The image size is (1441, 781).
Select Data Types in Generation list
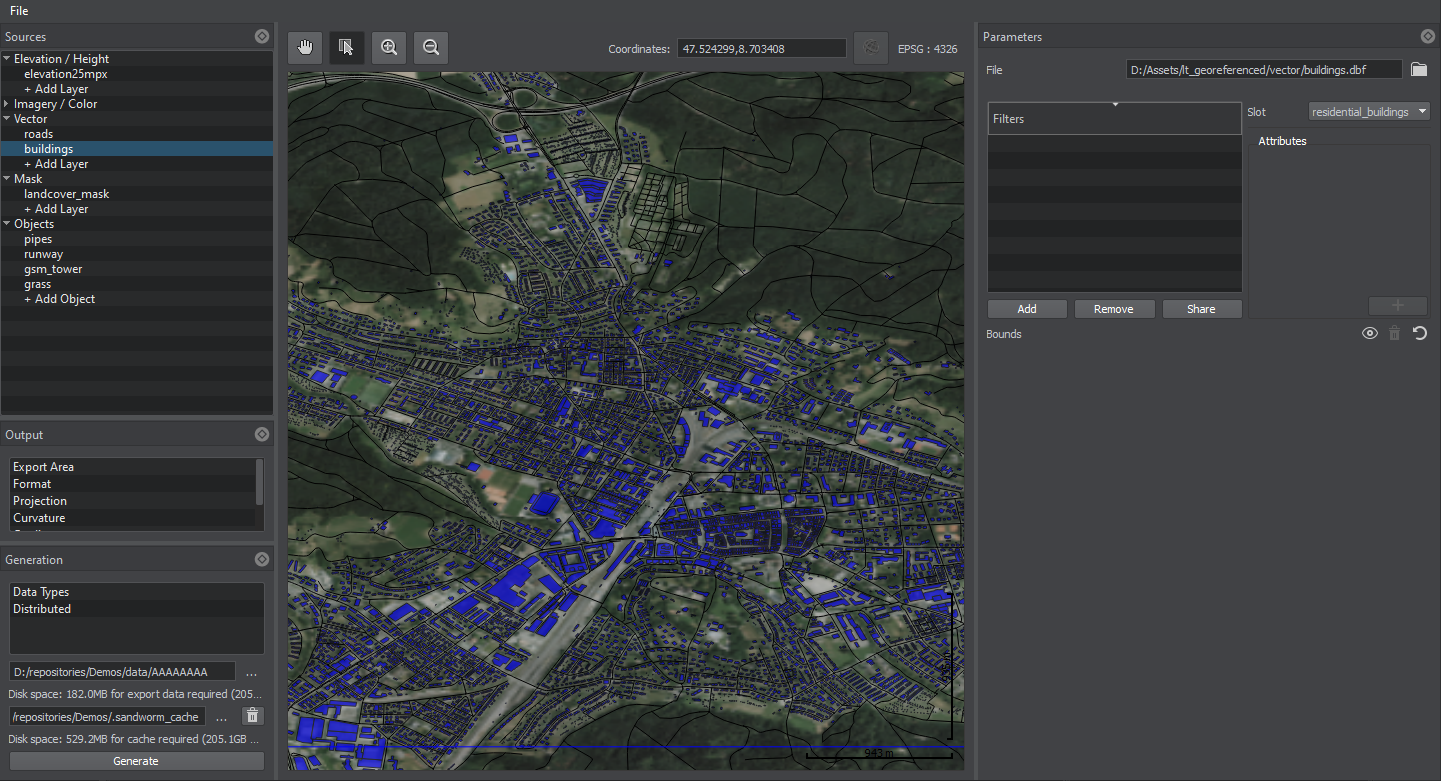(136, 592)
